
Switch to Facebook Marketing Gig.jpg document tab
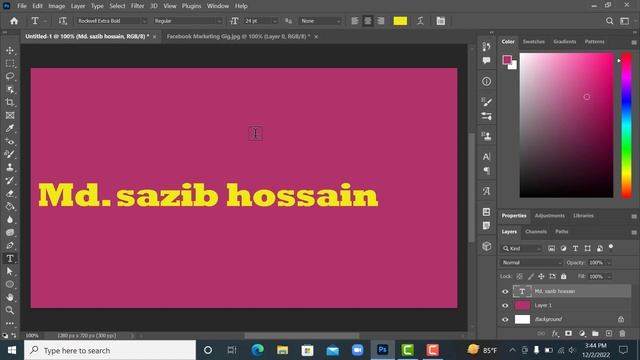[238, 36]
